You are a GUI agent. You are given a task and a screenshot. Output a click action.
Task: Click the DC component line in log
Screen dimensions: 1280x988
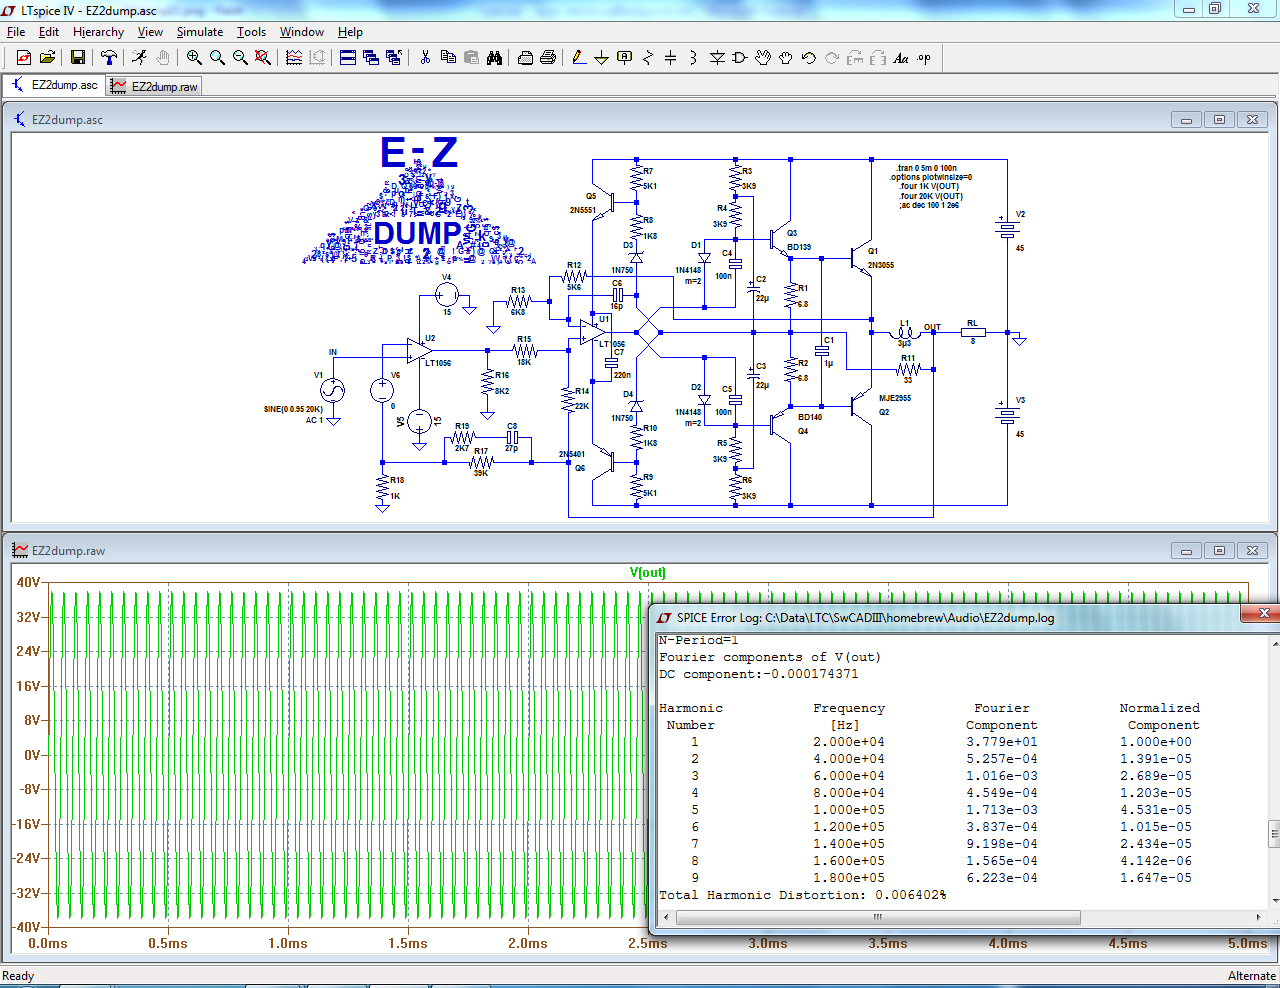coord(758,674)
